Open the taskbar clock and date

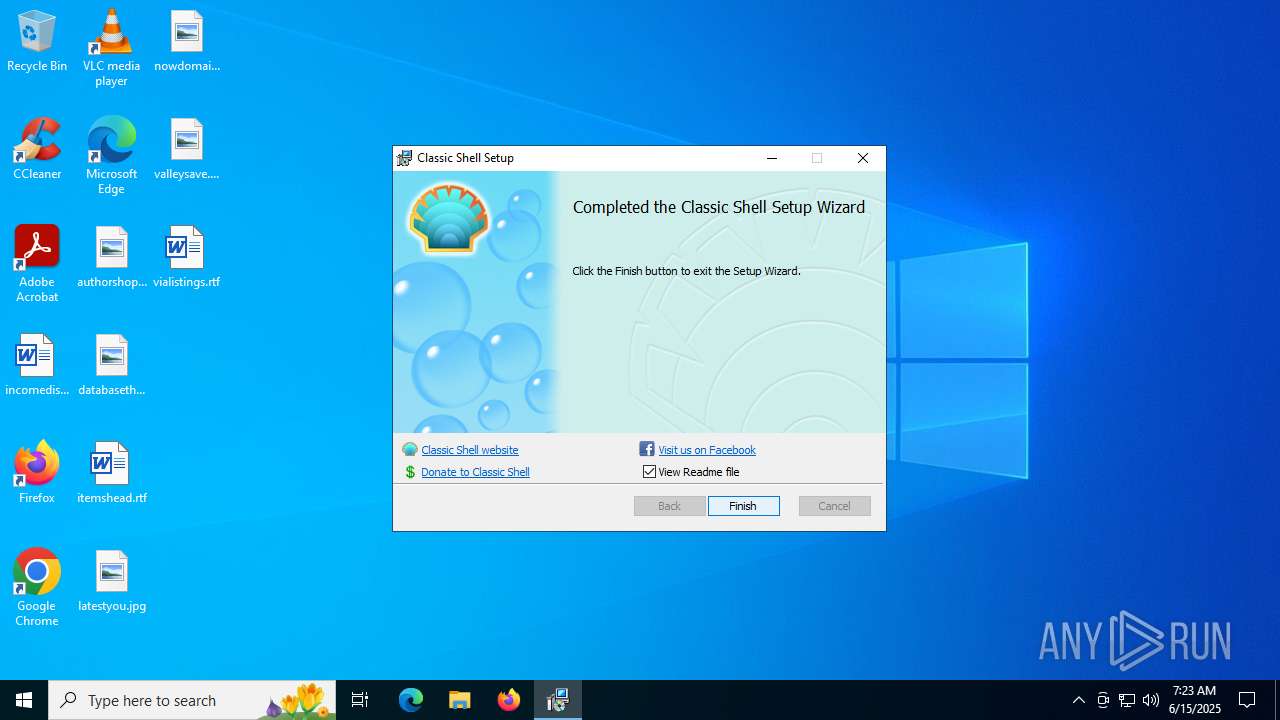[1195, 700]
